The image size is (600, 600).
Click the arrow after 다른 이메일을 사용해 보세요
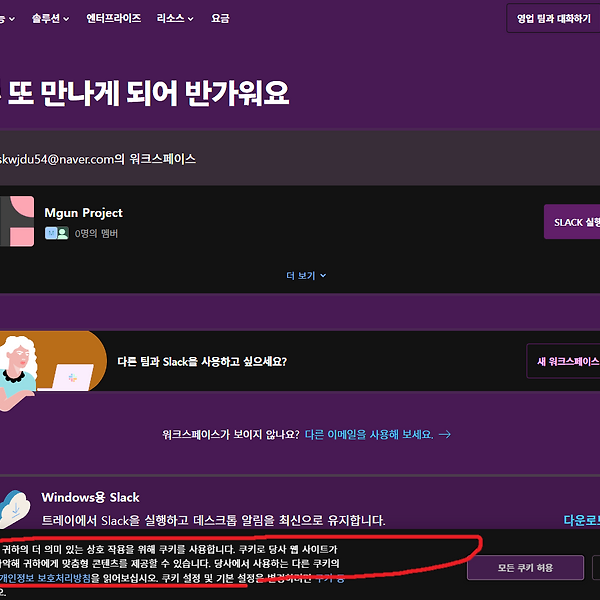point(445,434)
